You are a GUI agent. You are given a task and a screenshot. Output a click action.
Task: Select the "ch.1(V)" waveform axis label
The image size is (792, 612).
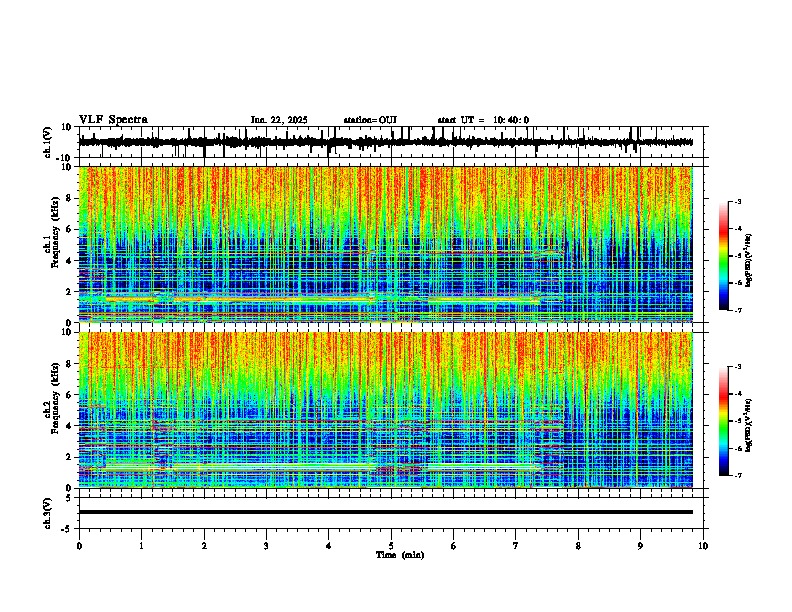click(x=48, y=142)
